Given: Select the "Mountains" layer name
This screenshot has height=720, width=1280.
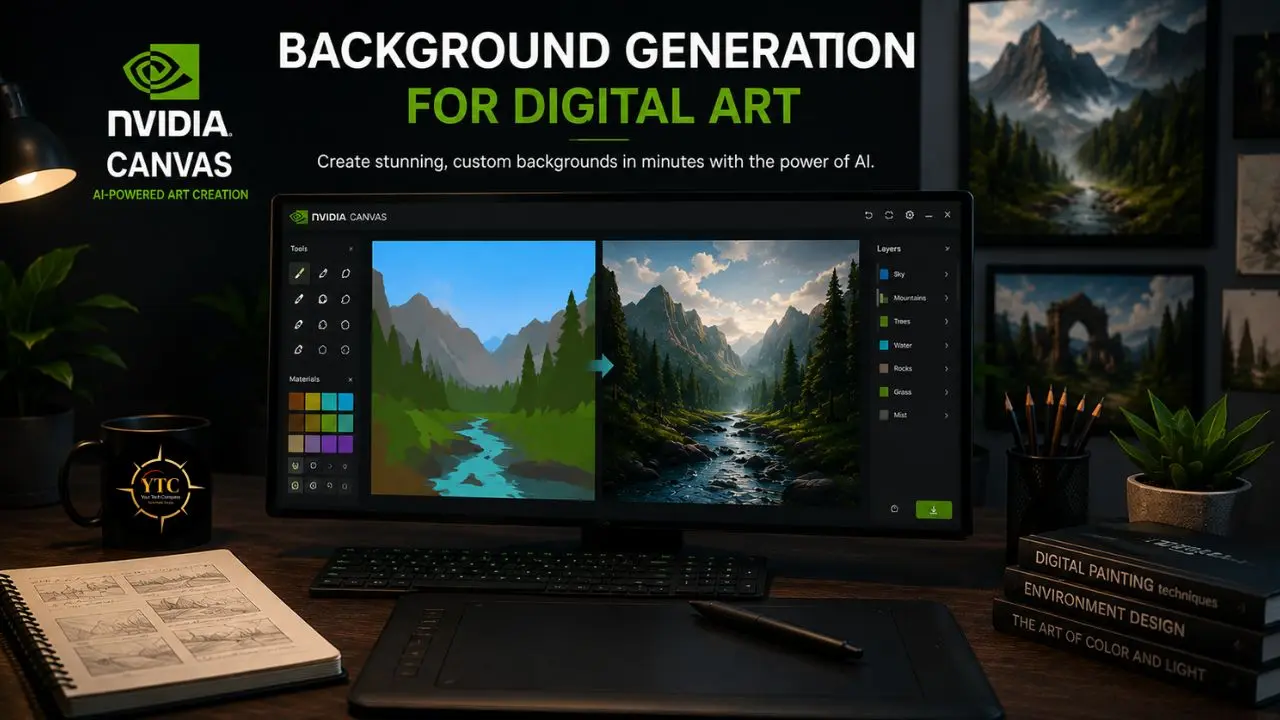Looking at the screenshot, I should [909, 298].
